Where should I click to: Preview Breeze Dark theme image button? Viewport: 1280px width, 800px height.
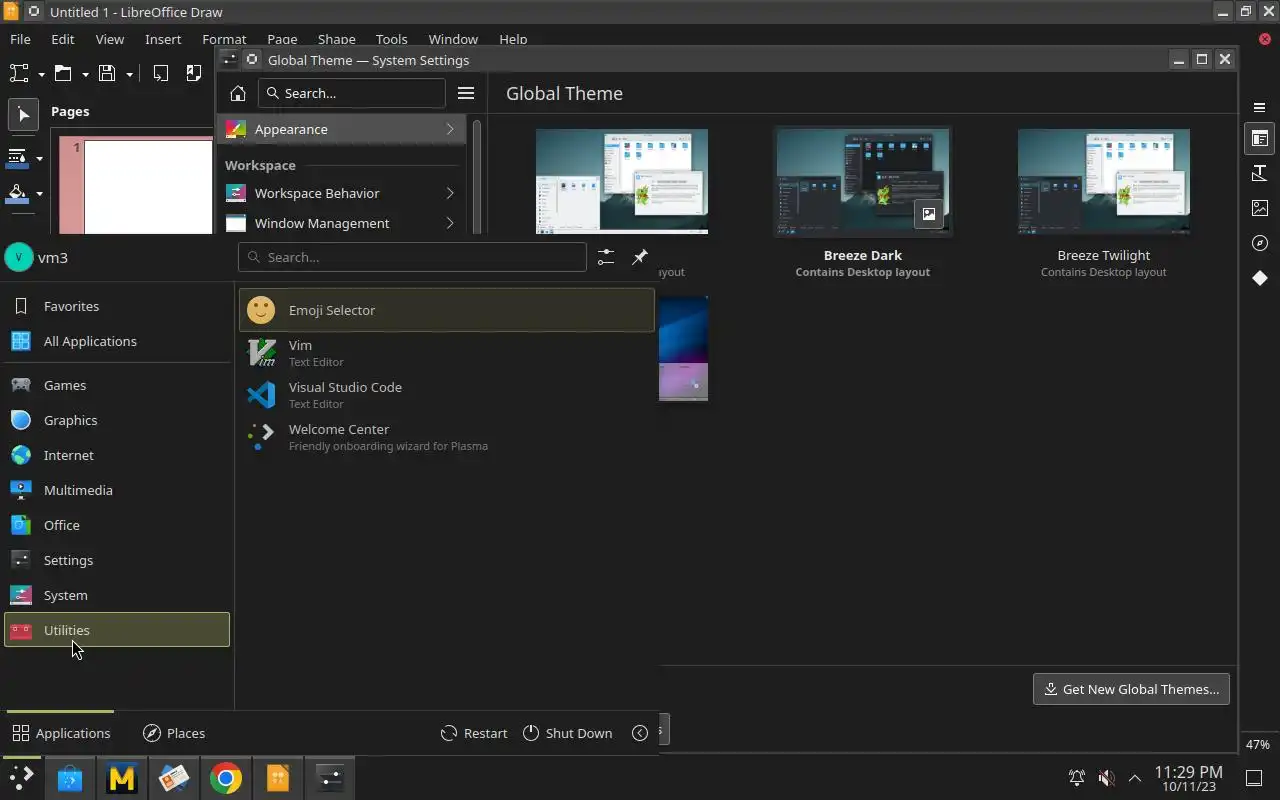[x=929, y=214]
